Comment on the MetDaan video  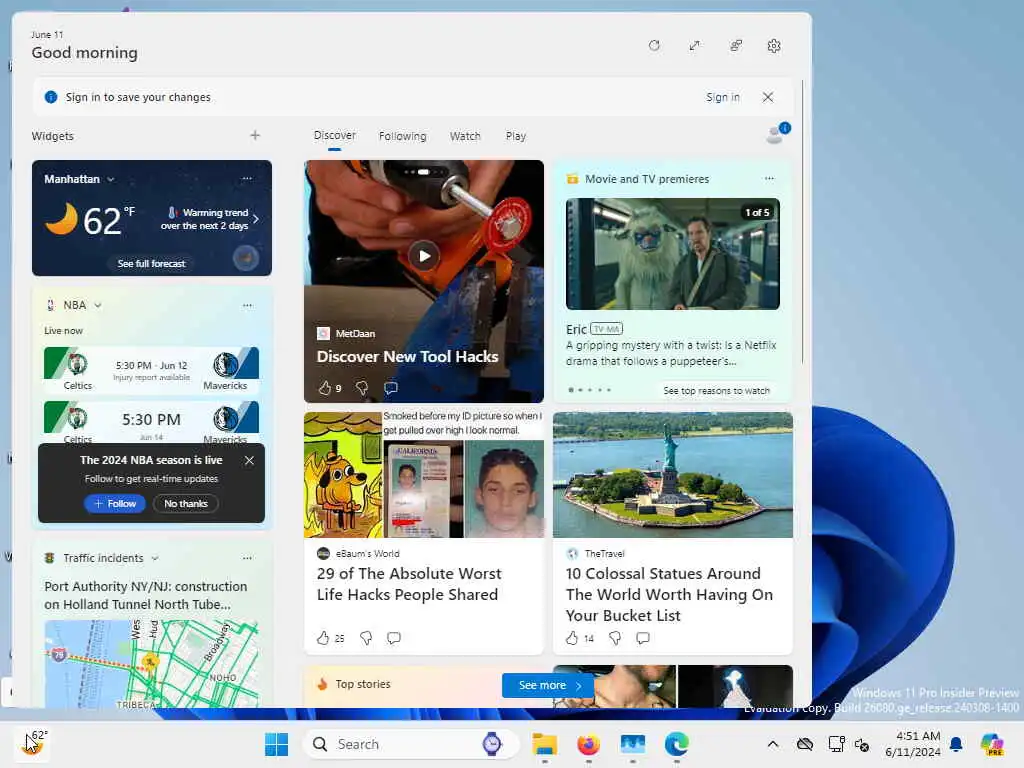pyautogui.click(x=391, y=388)
